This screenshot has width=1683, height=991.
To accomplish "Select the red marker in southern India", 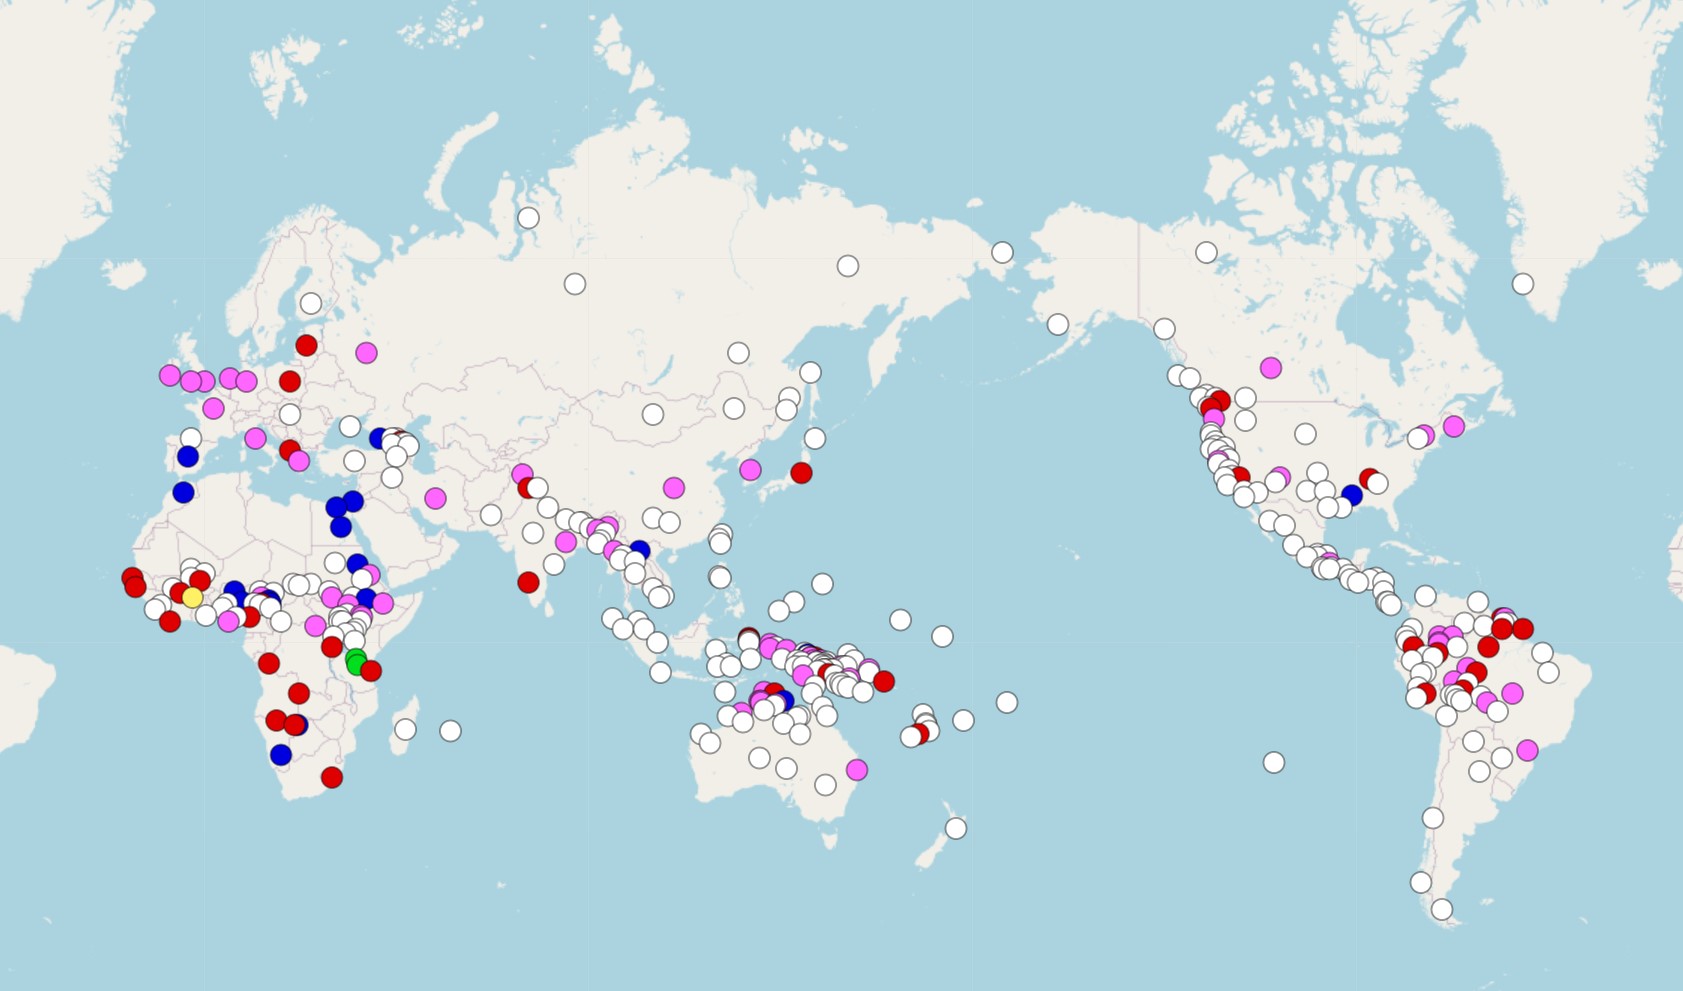I will pos(528,582).
